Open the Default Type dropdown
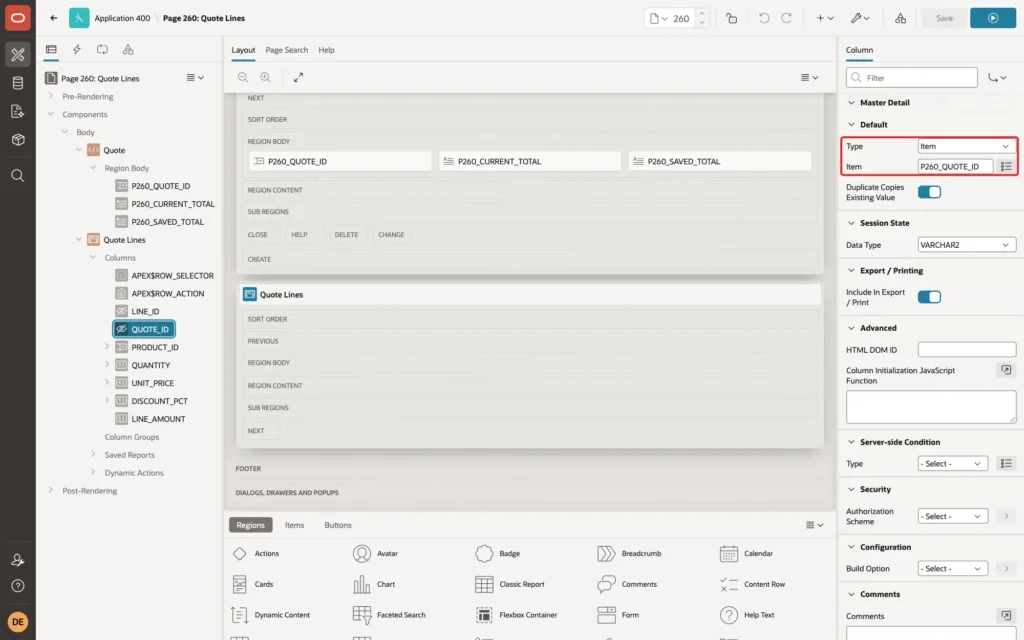Viewport: 1024px width, 640px height. (967, 146)
